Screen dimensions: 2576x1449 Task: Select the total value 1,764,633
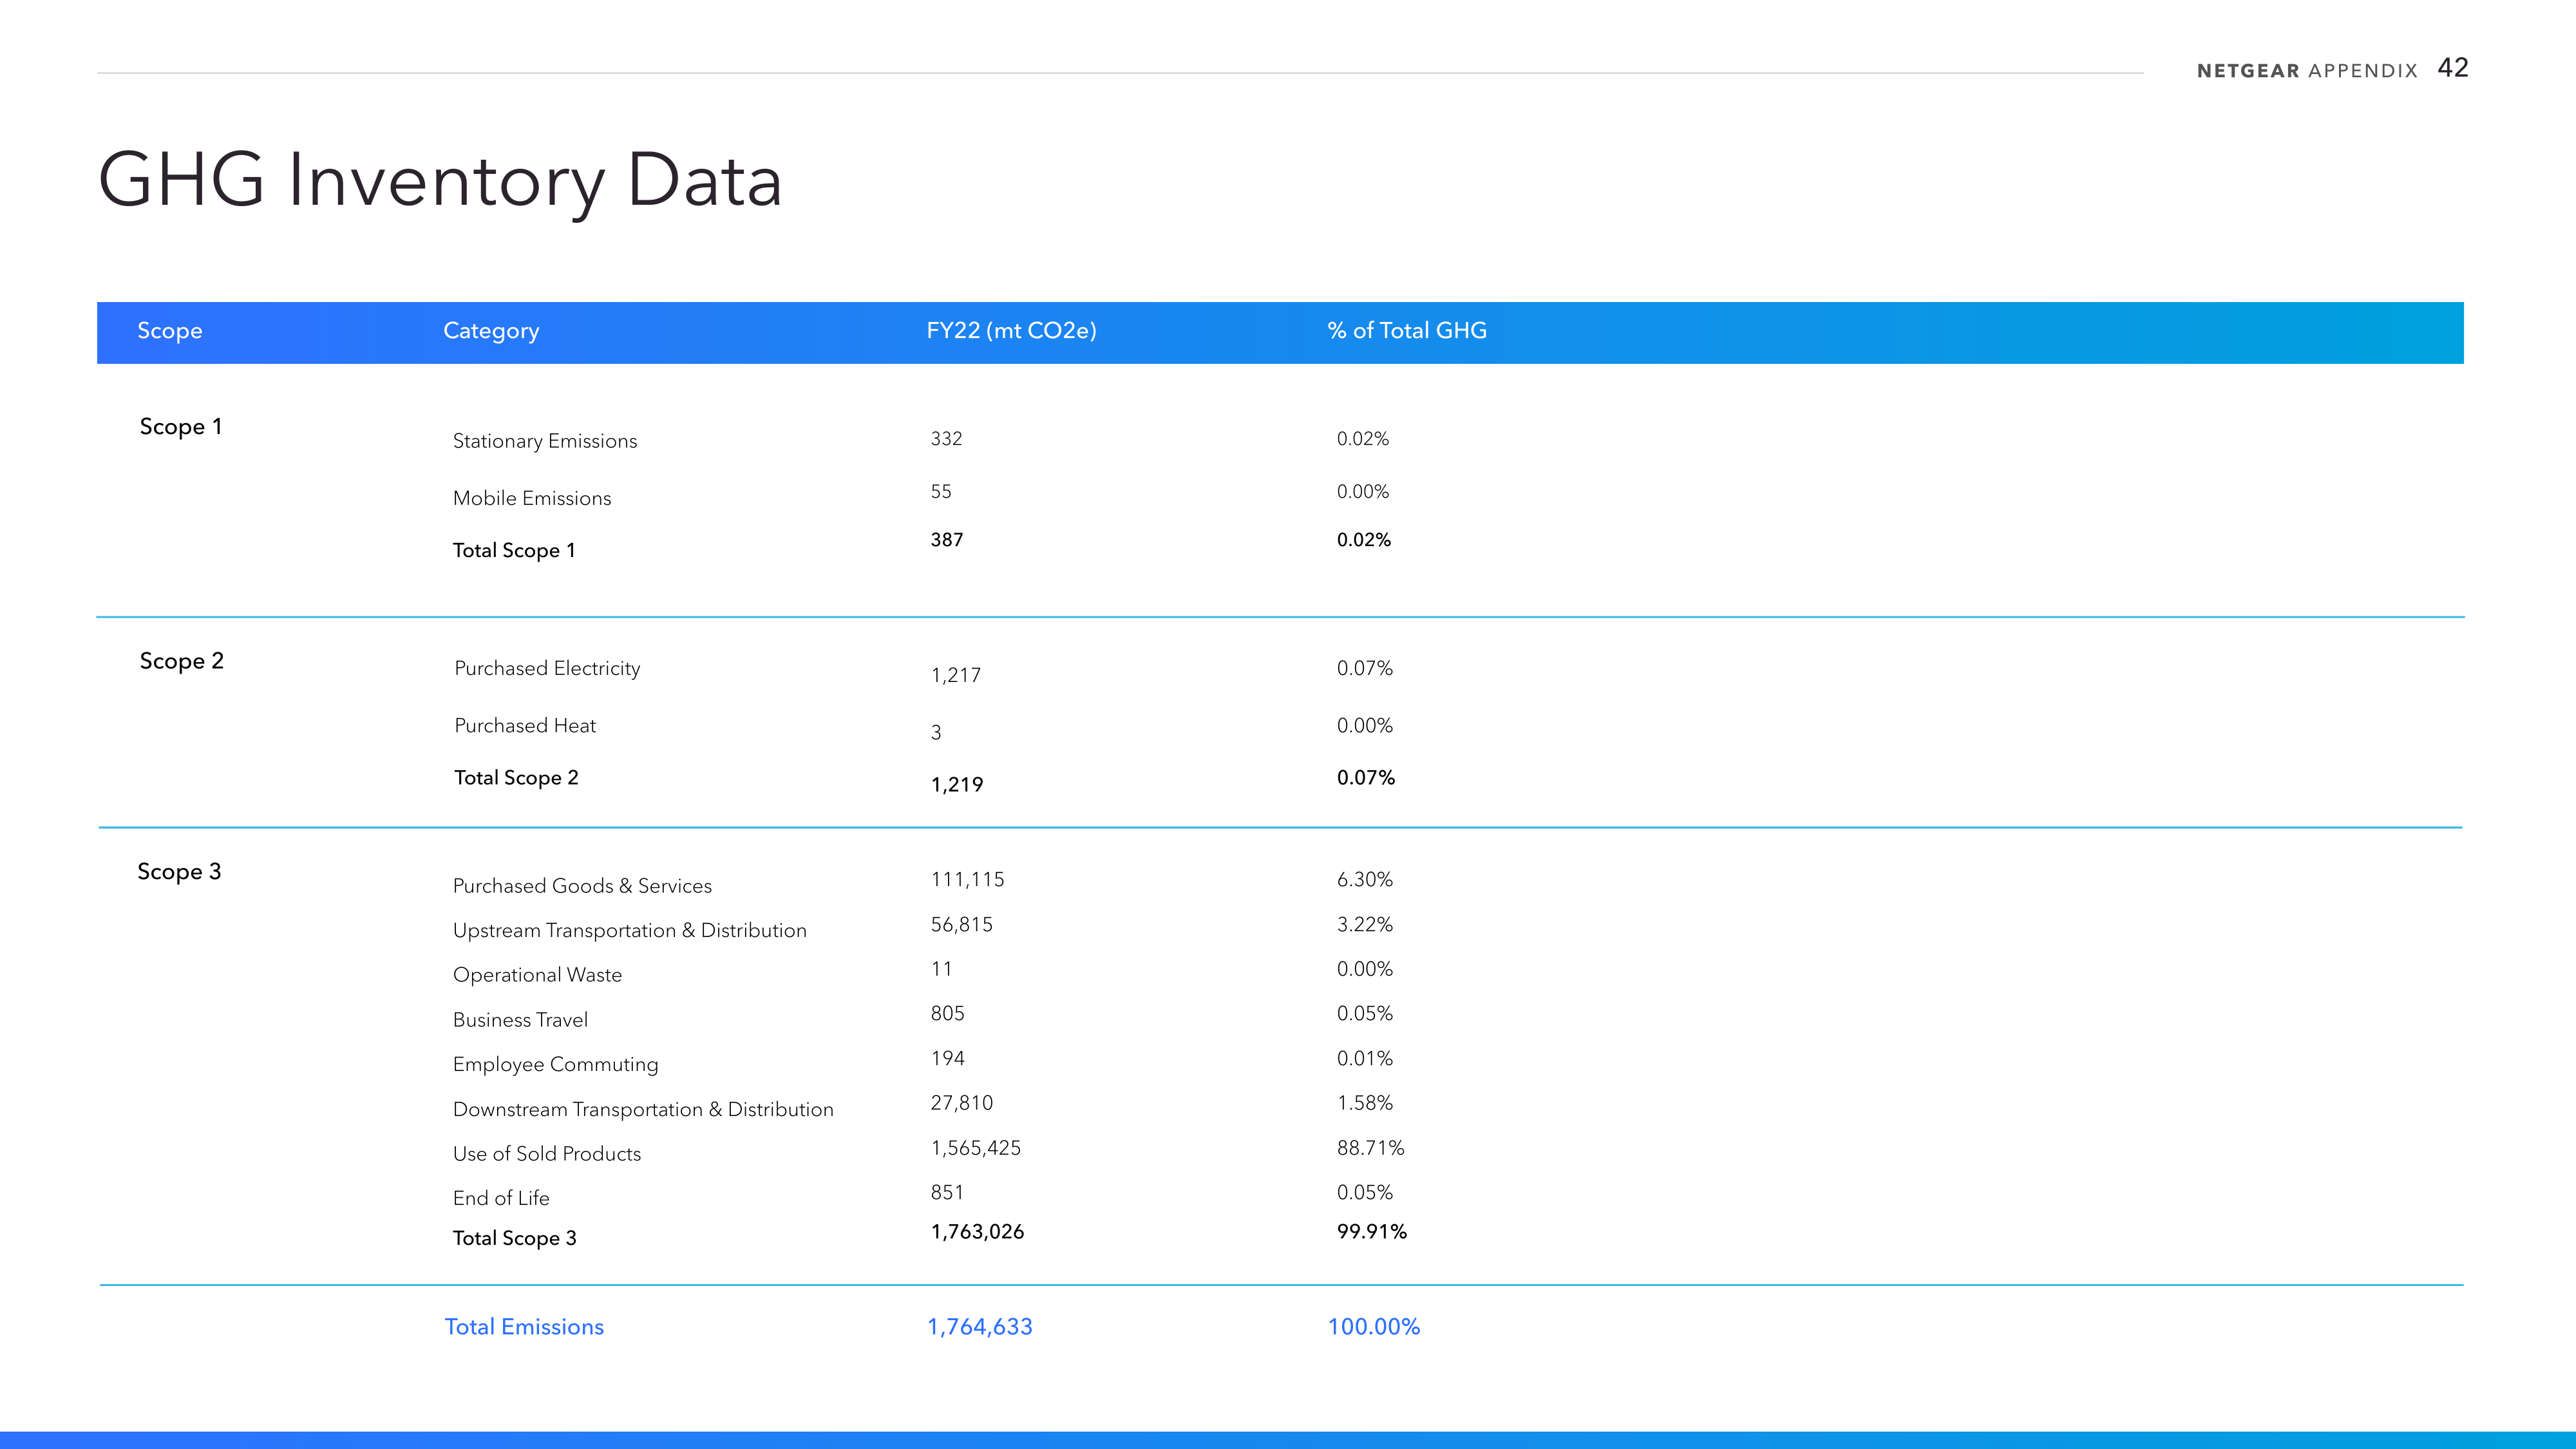tap(980, 1327)
